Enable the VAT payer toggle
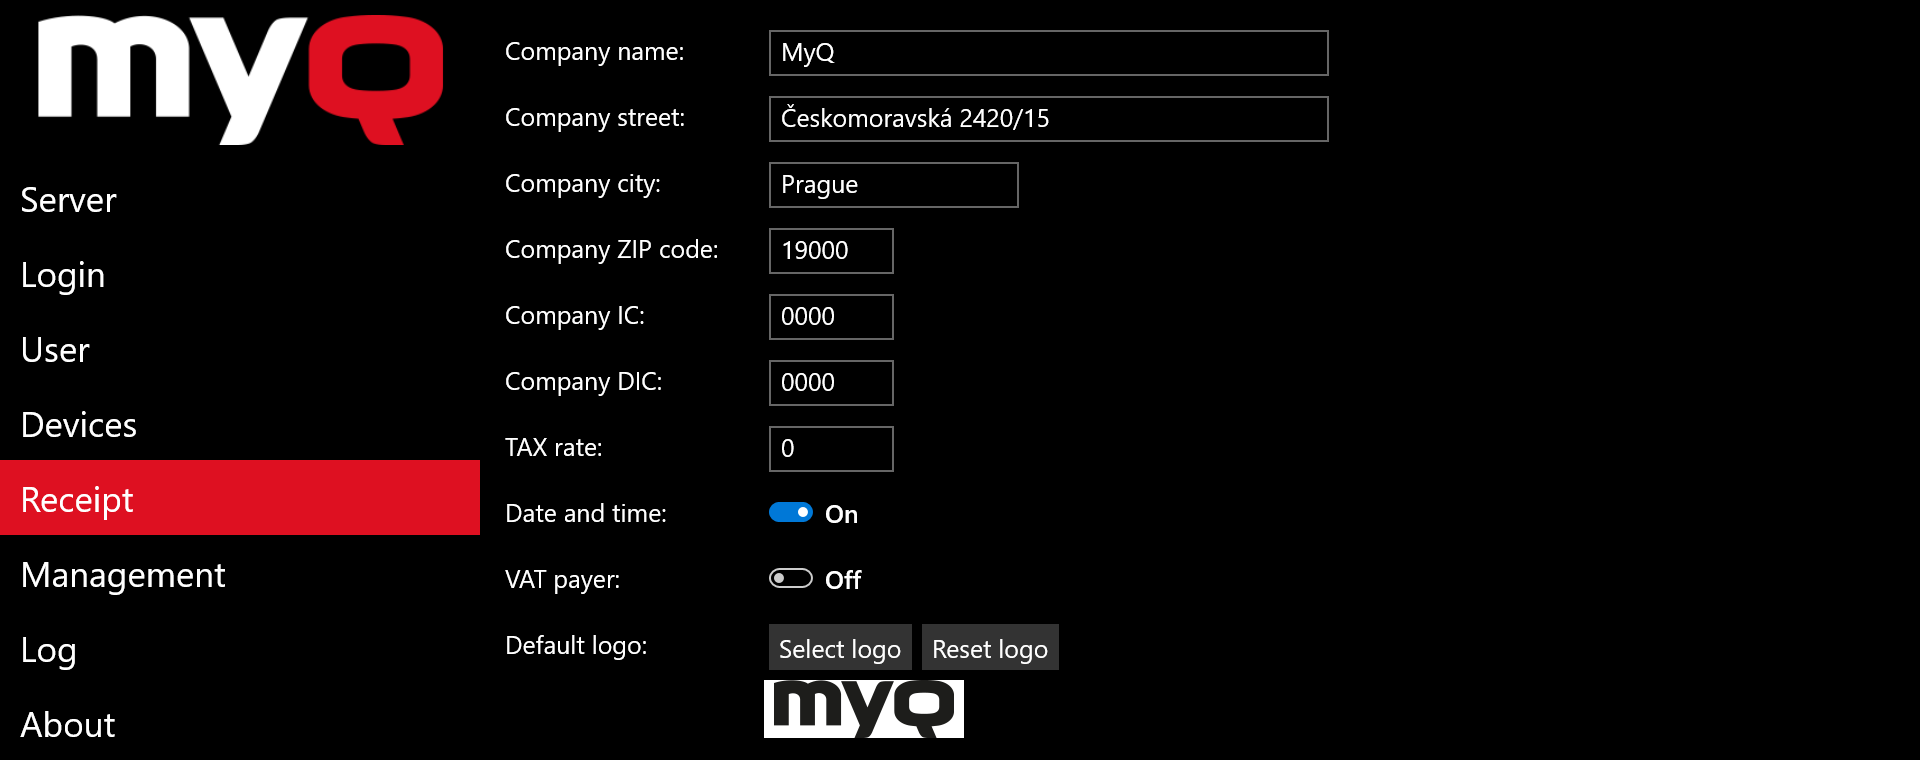1920x760 pixels. pos(790,579)
